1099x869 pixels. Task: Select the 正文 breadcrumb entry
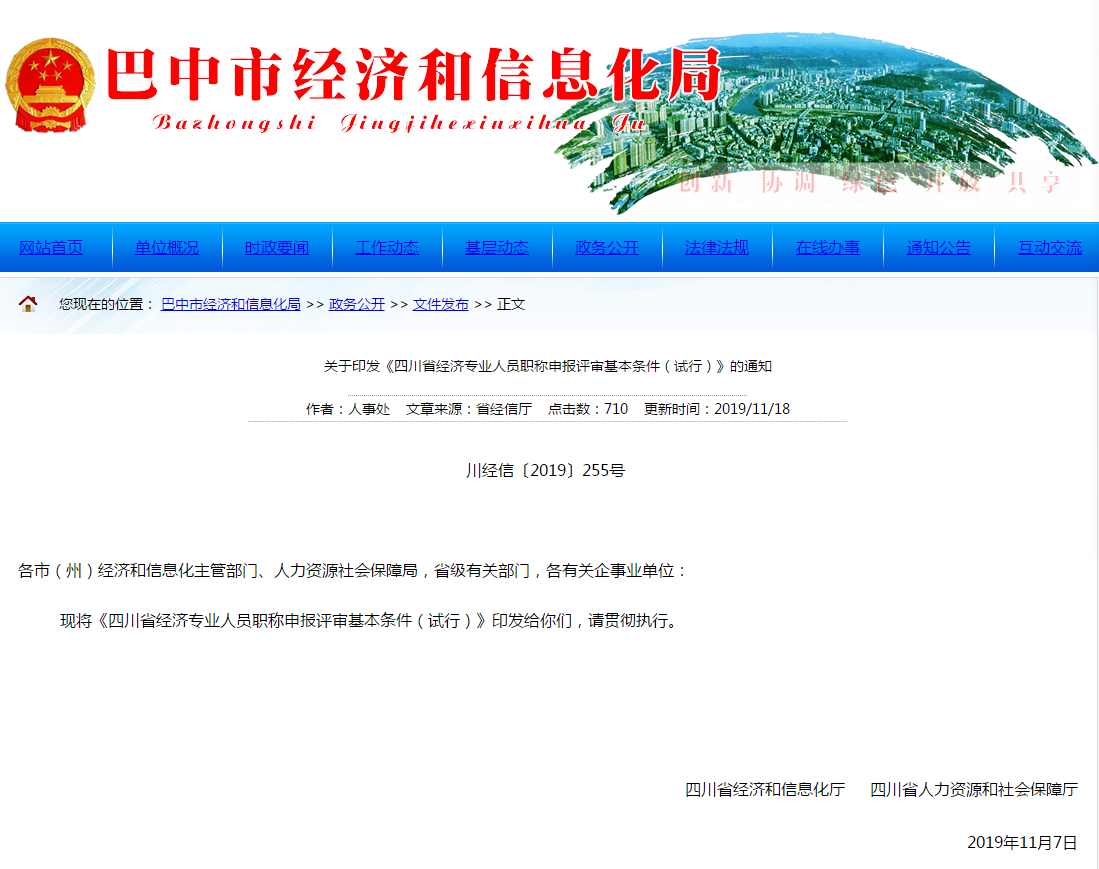[509, 304]
